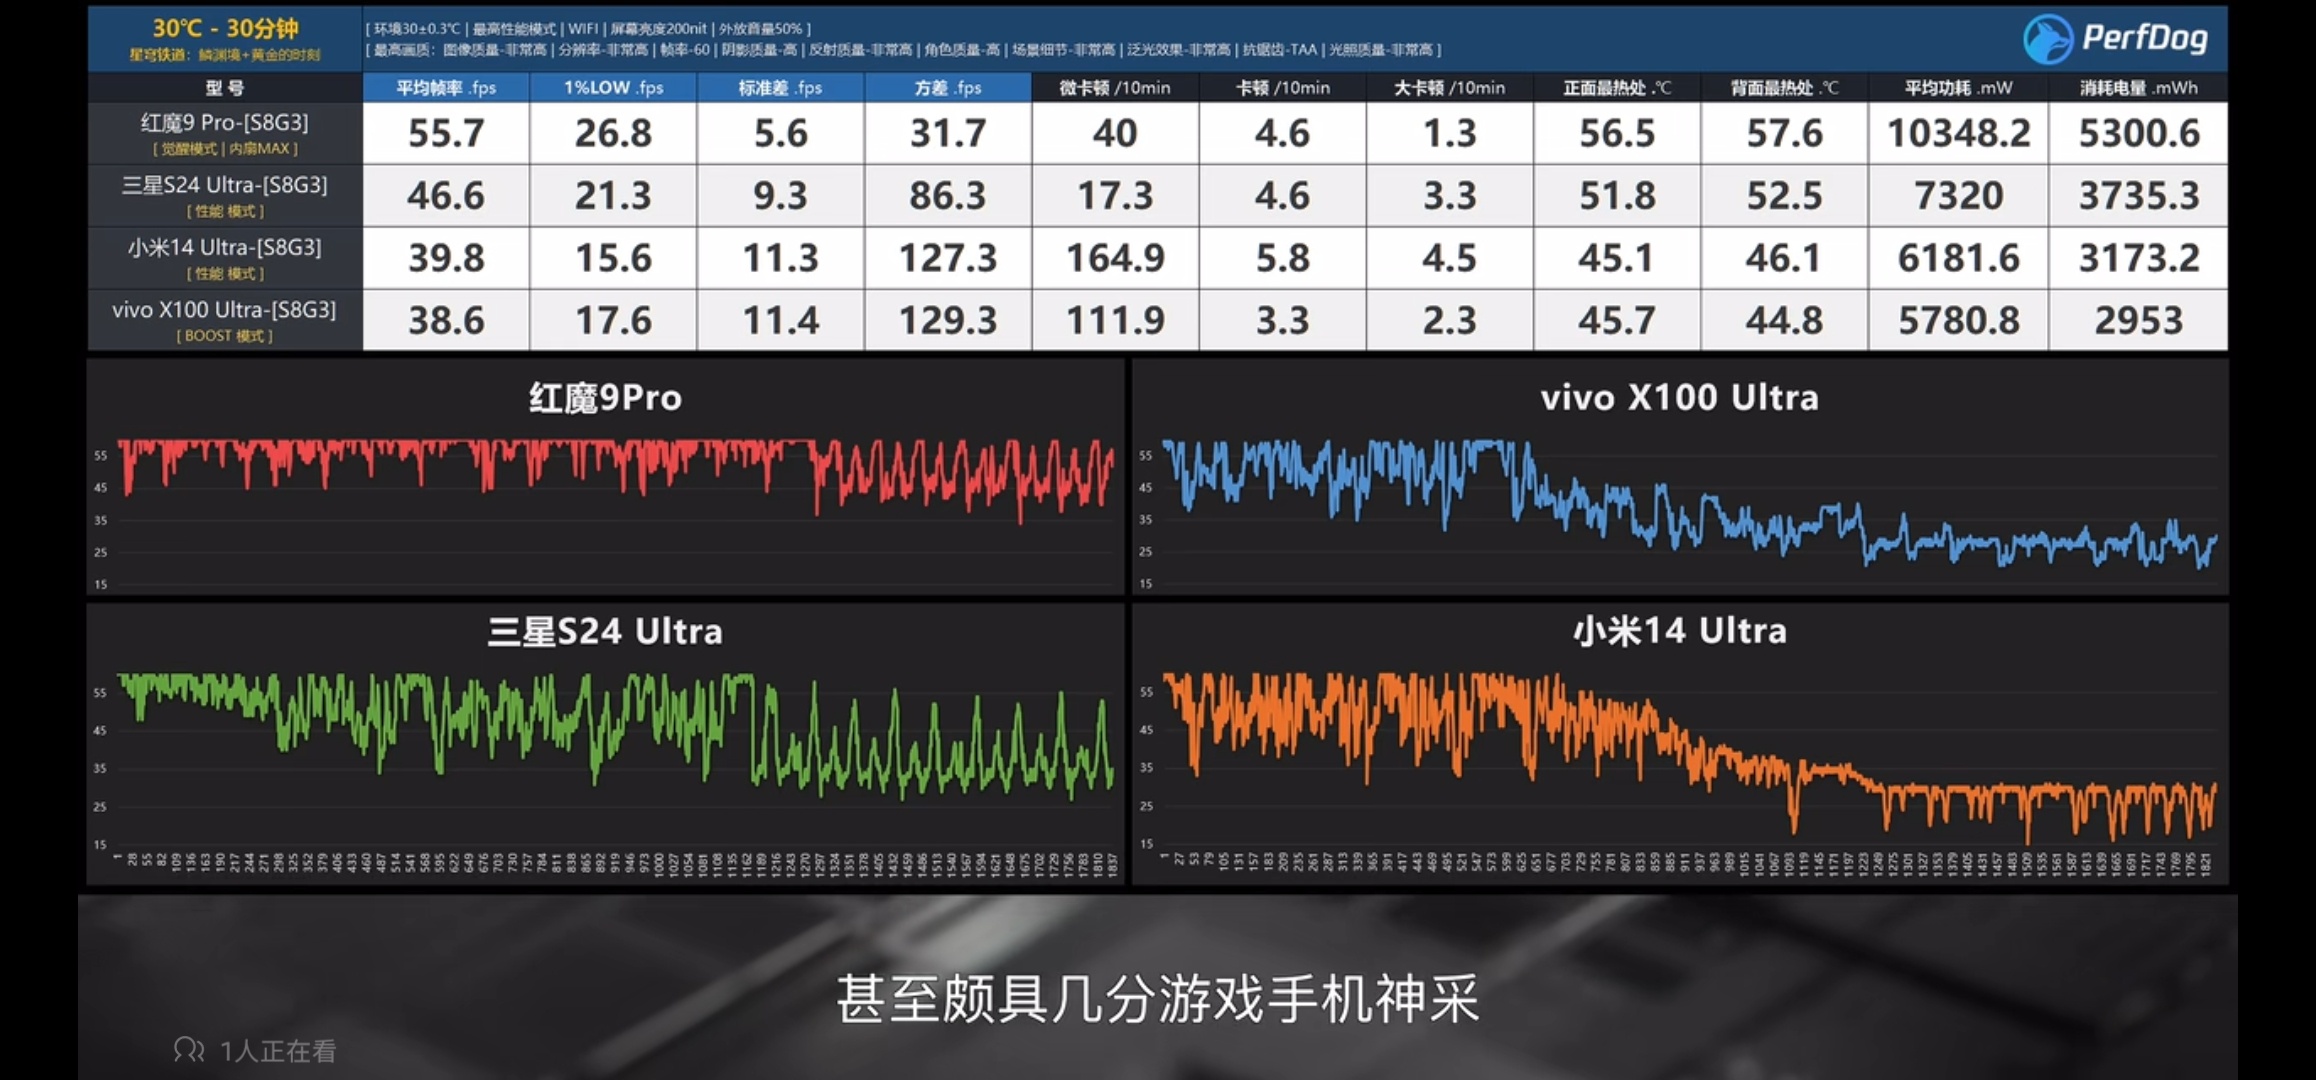This screenshot has width=2316, height=1080.
Task: Click the viewer-count headset icon
Action: click(189, 1050)
